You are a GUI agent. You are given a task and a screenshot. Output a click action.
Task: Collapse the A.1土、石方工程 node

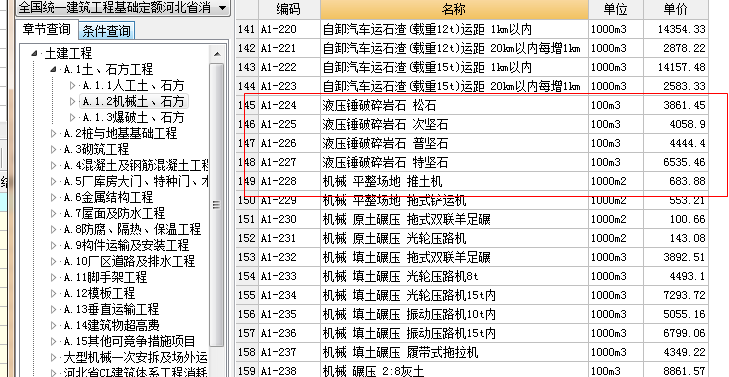53,70
